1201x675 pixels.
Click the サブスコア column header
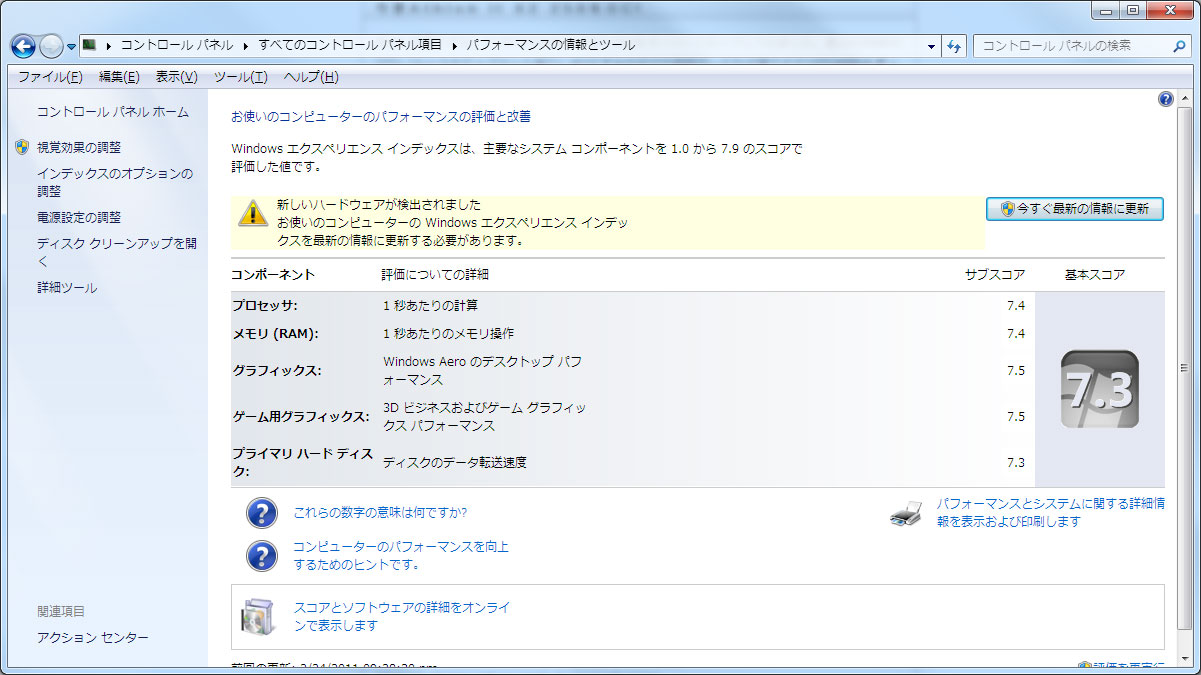(995, 274)
